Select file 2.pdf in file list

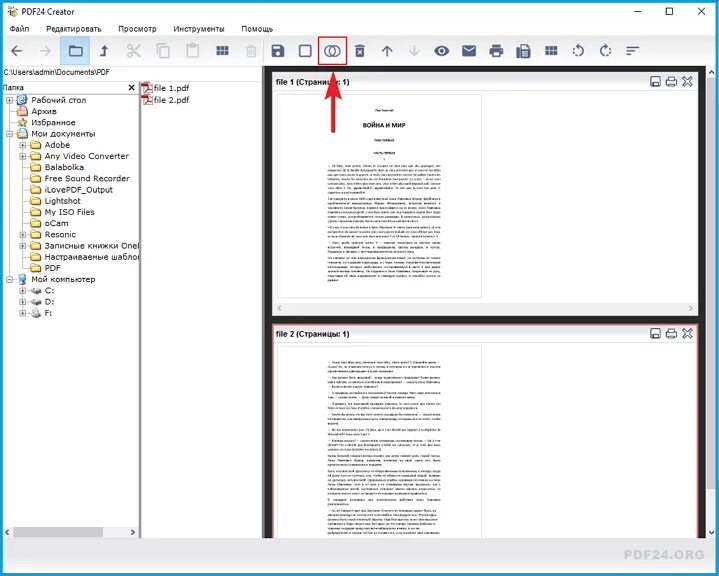pyautogui.click(x=165, y=100)
